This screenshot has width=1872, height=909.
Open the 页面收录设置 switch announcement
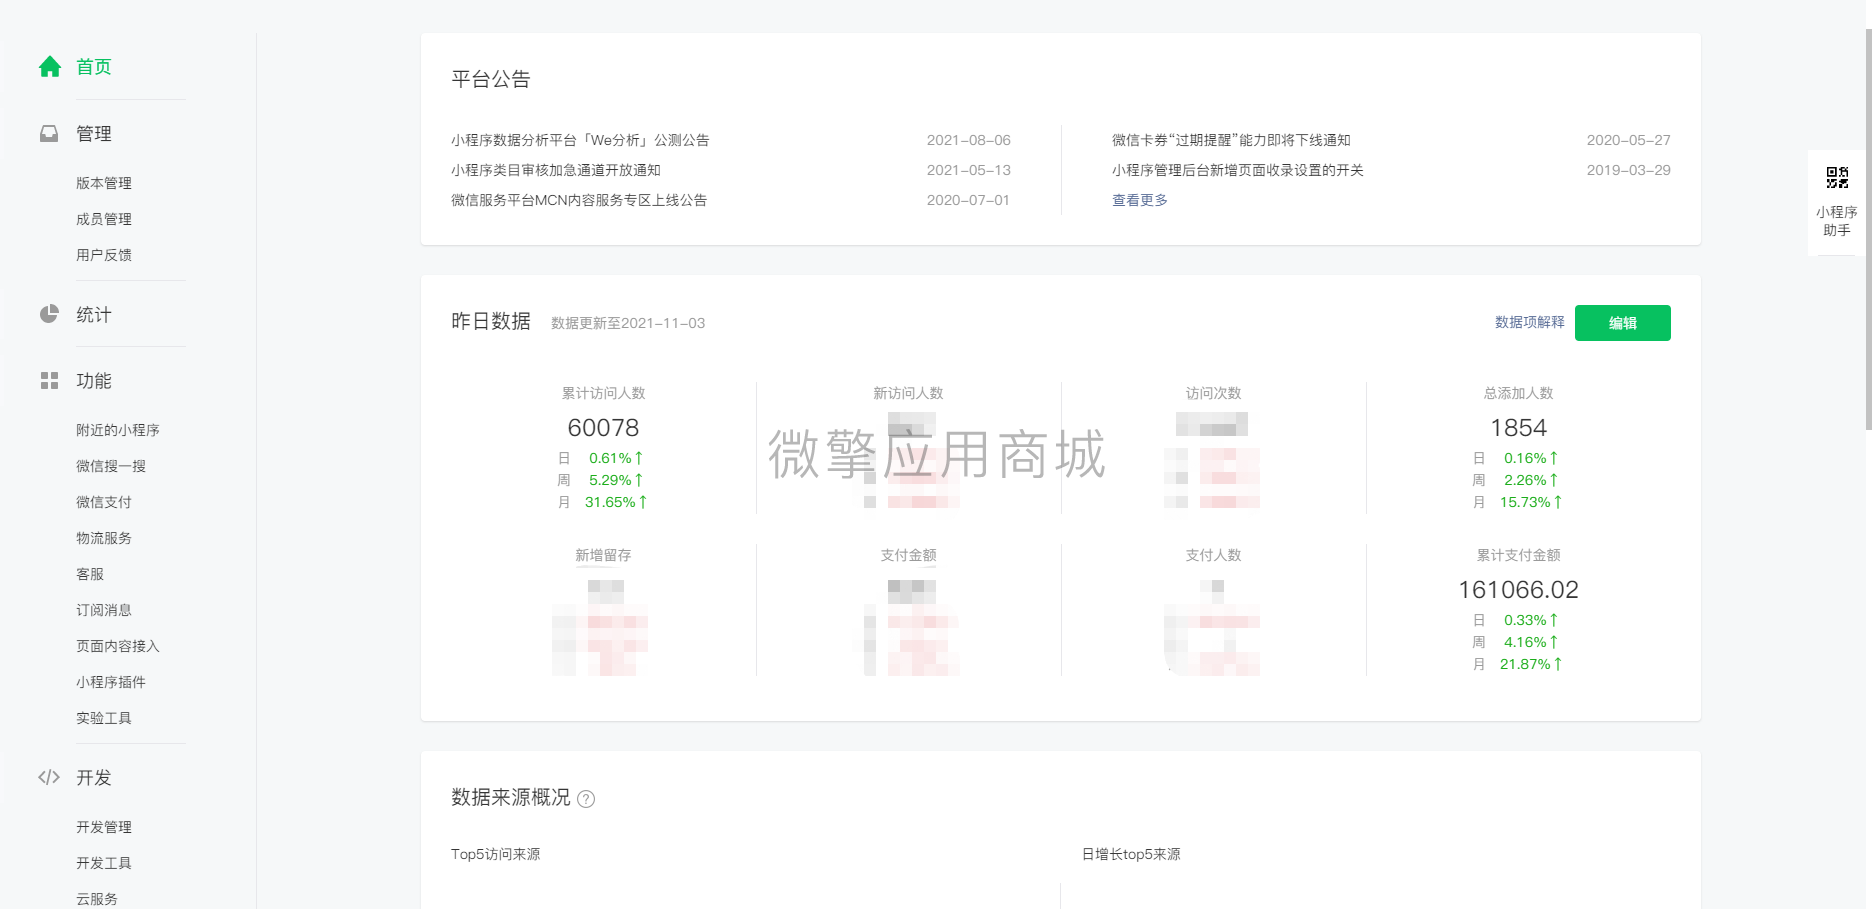tap(1238, 170)
